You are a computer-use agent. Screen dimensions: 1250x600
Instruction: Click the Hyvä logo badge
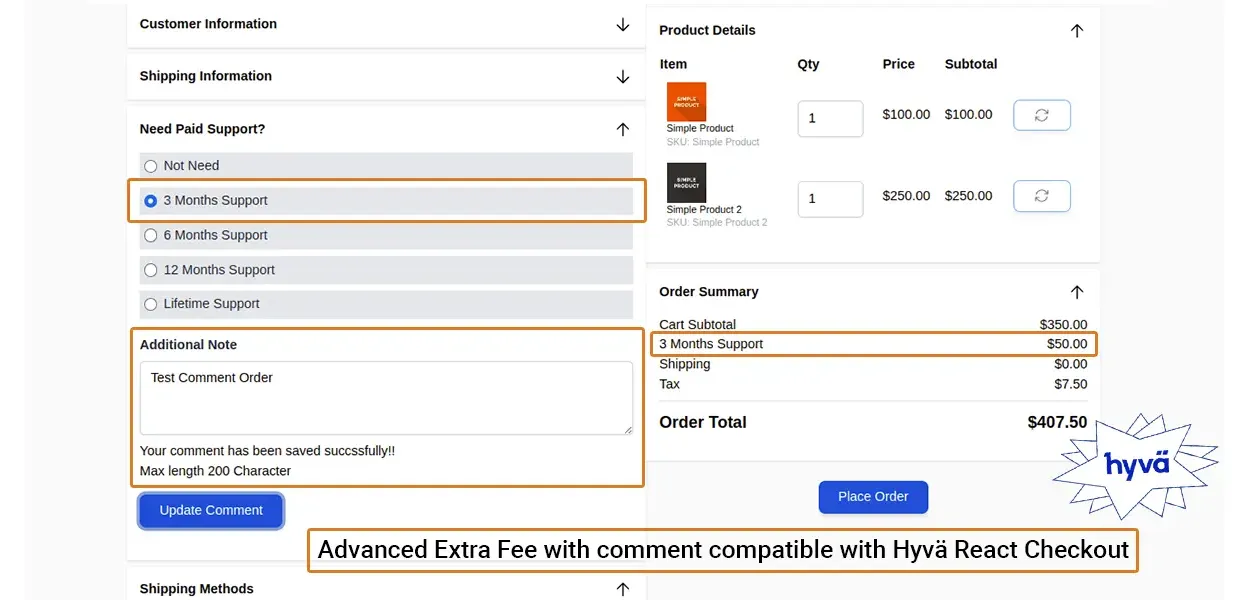(1136, 465)
